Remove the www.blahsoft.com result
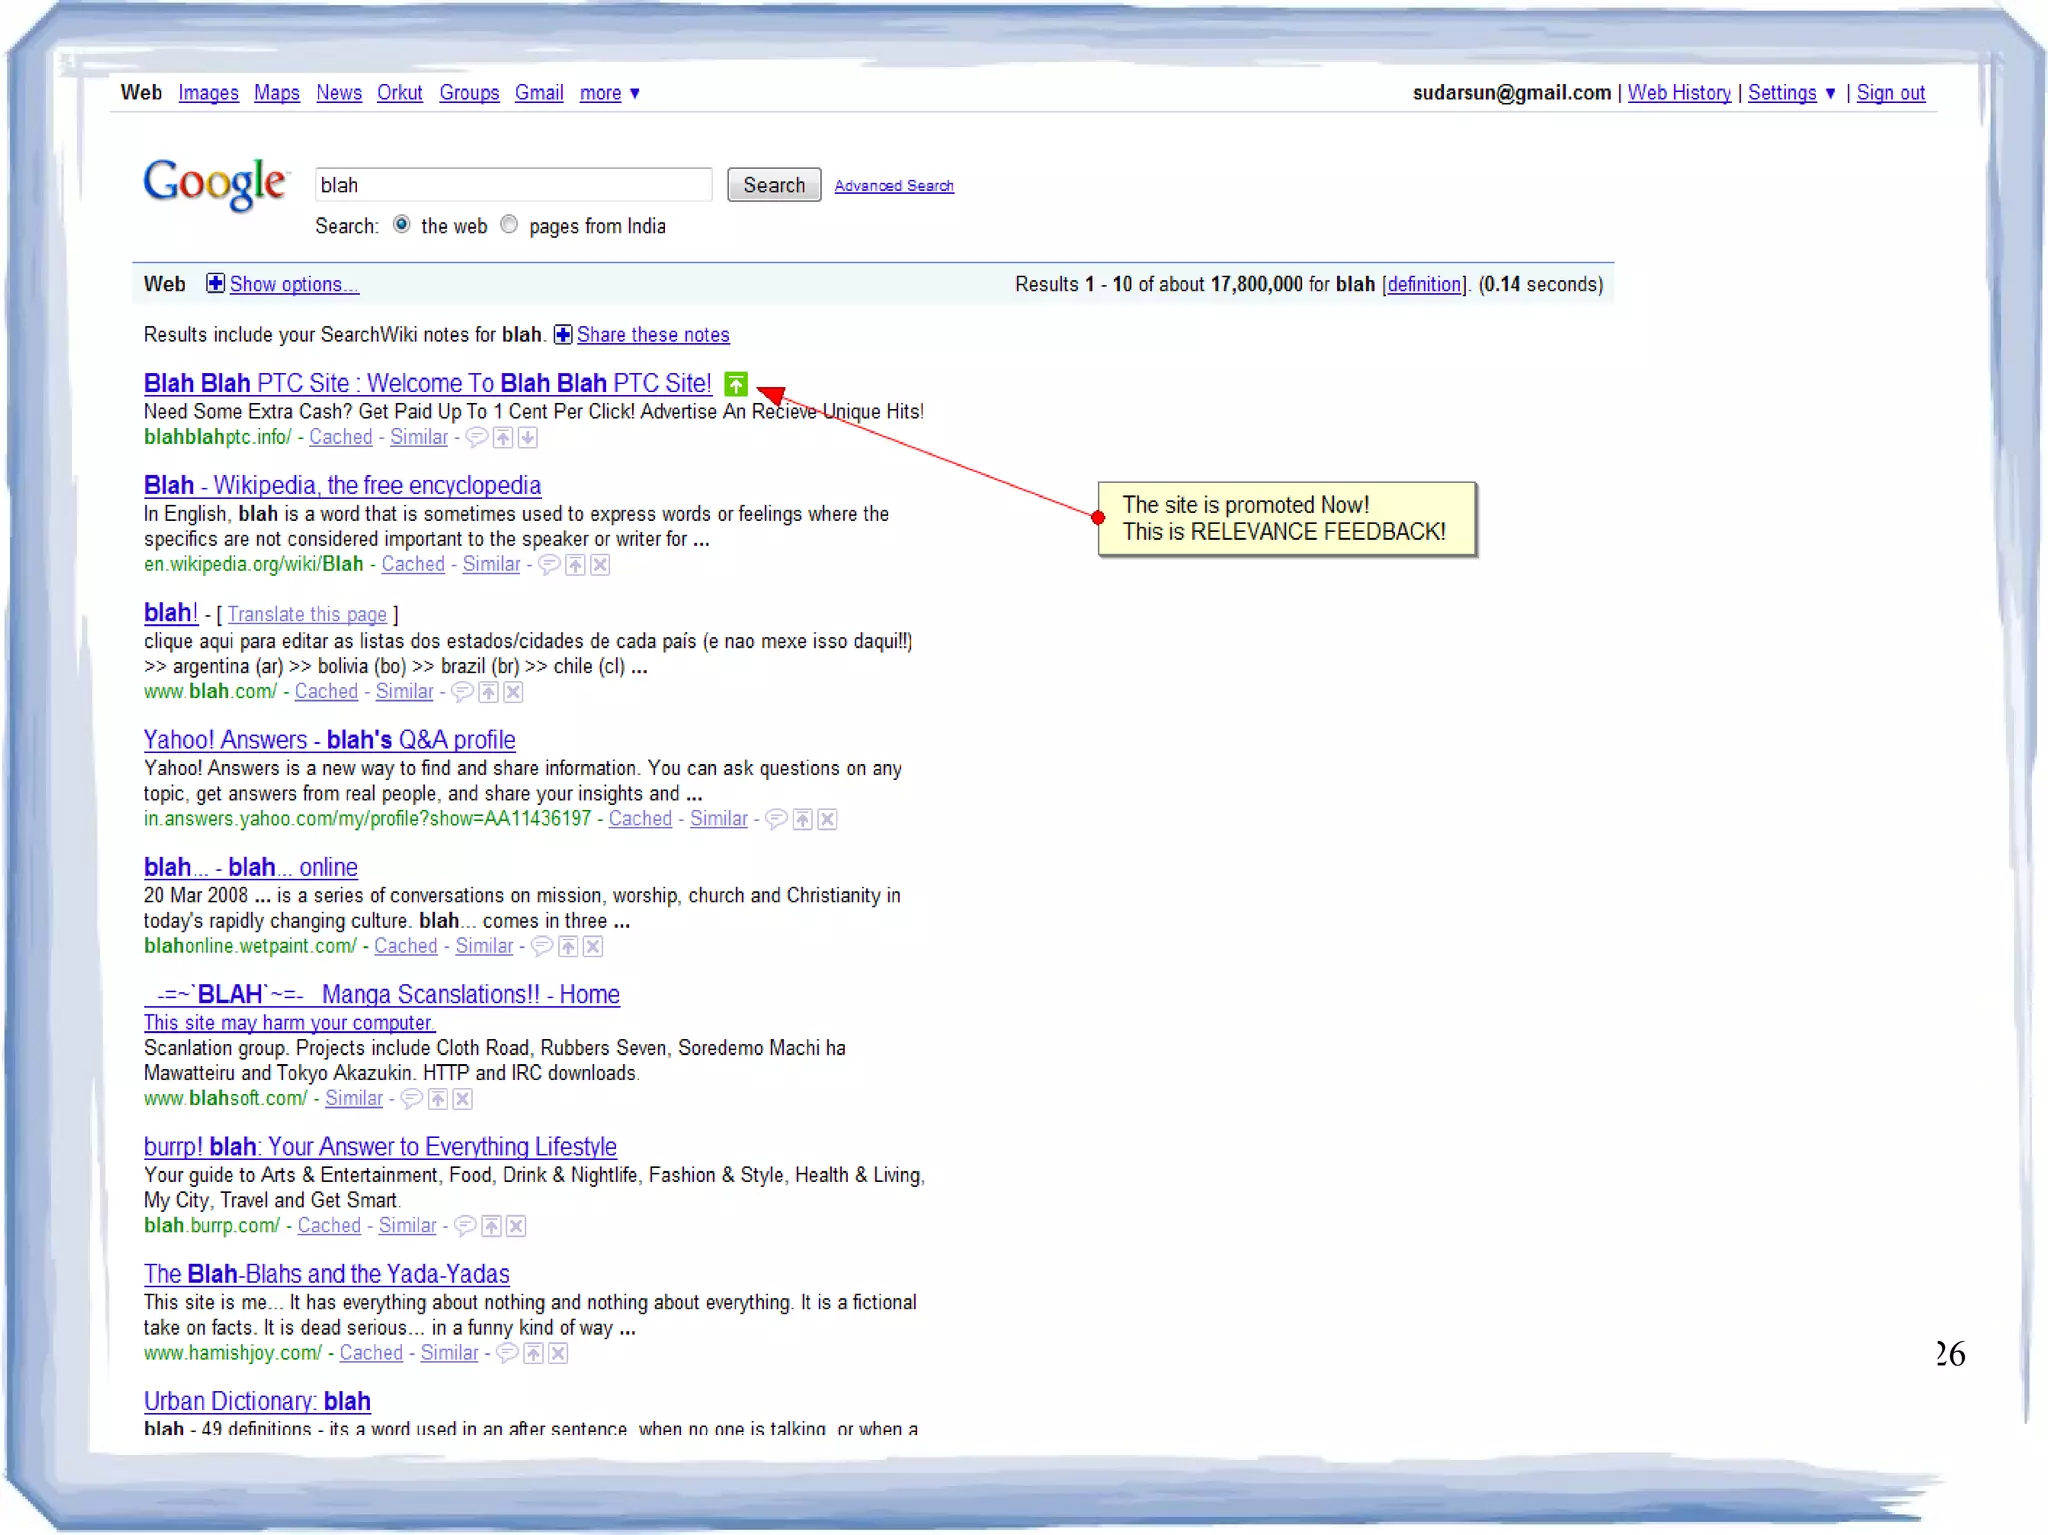Image resolution: width=2048 pixels, height=1535 pixels. pyautogui.click(x=462, y=1099)
